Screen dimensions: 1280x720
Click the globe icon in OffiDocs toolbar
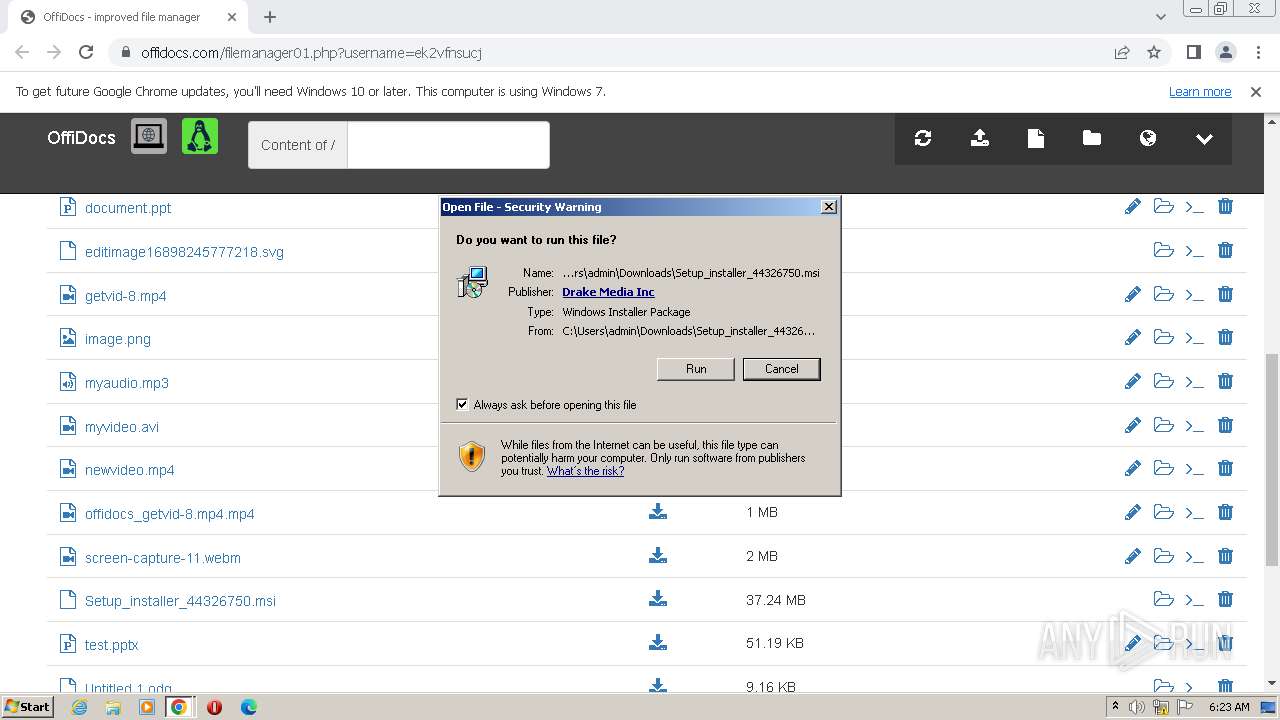[x=1148, y=138]
